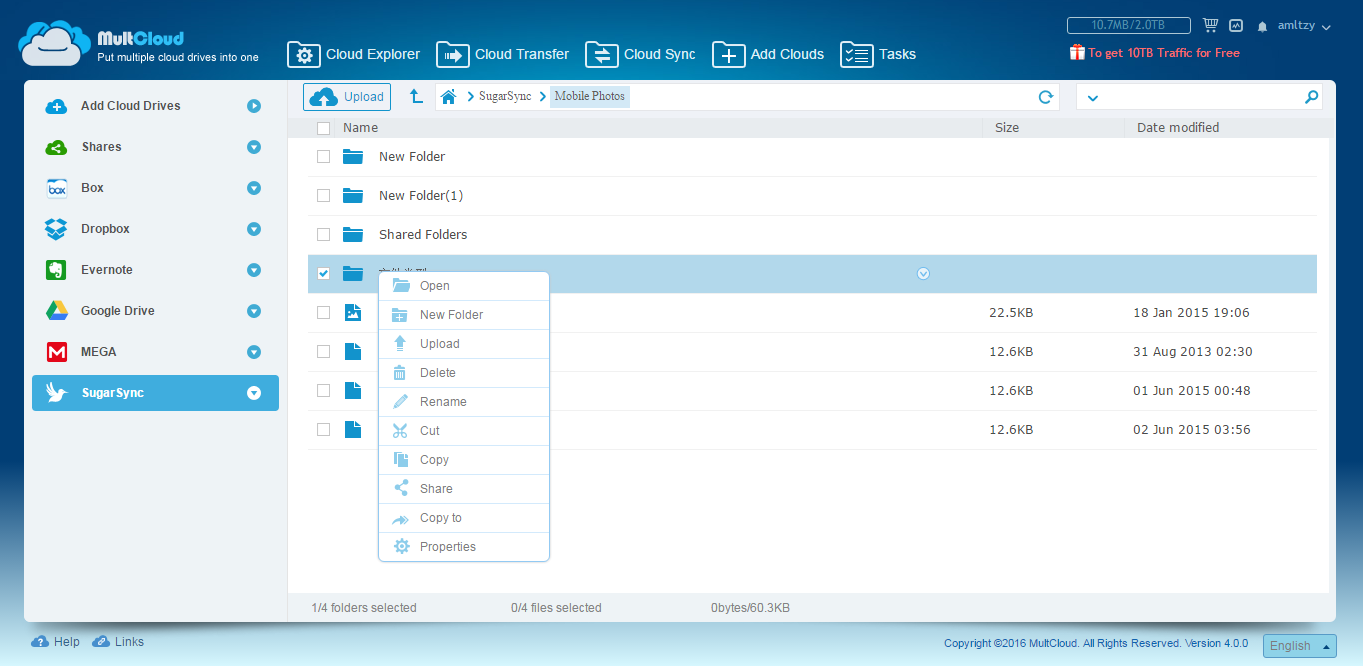Open Cloud Sync from top navigation
This screenshot has height=666, width=1363.
click(640, 55)
